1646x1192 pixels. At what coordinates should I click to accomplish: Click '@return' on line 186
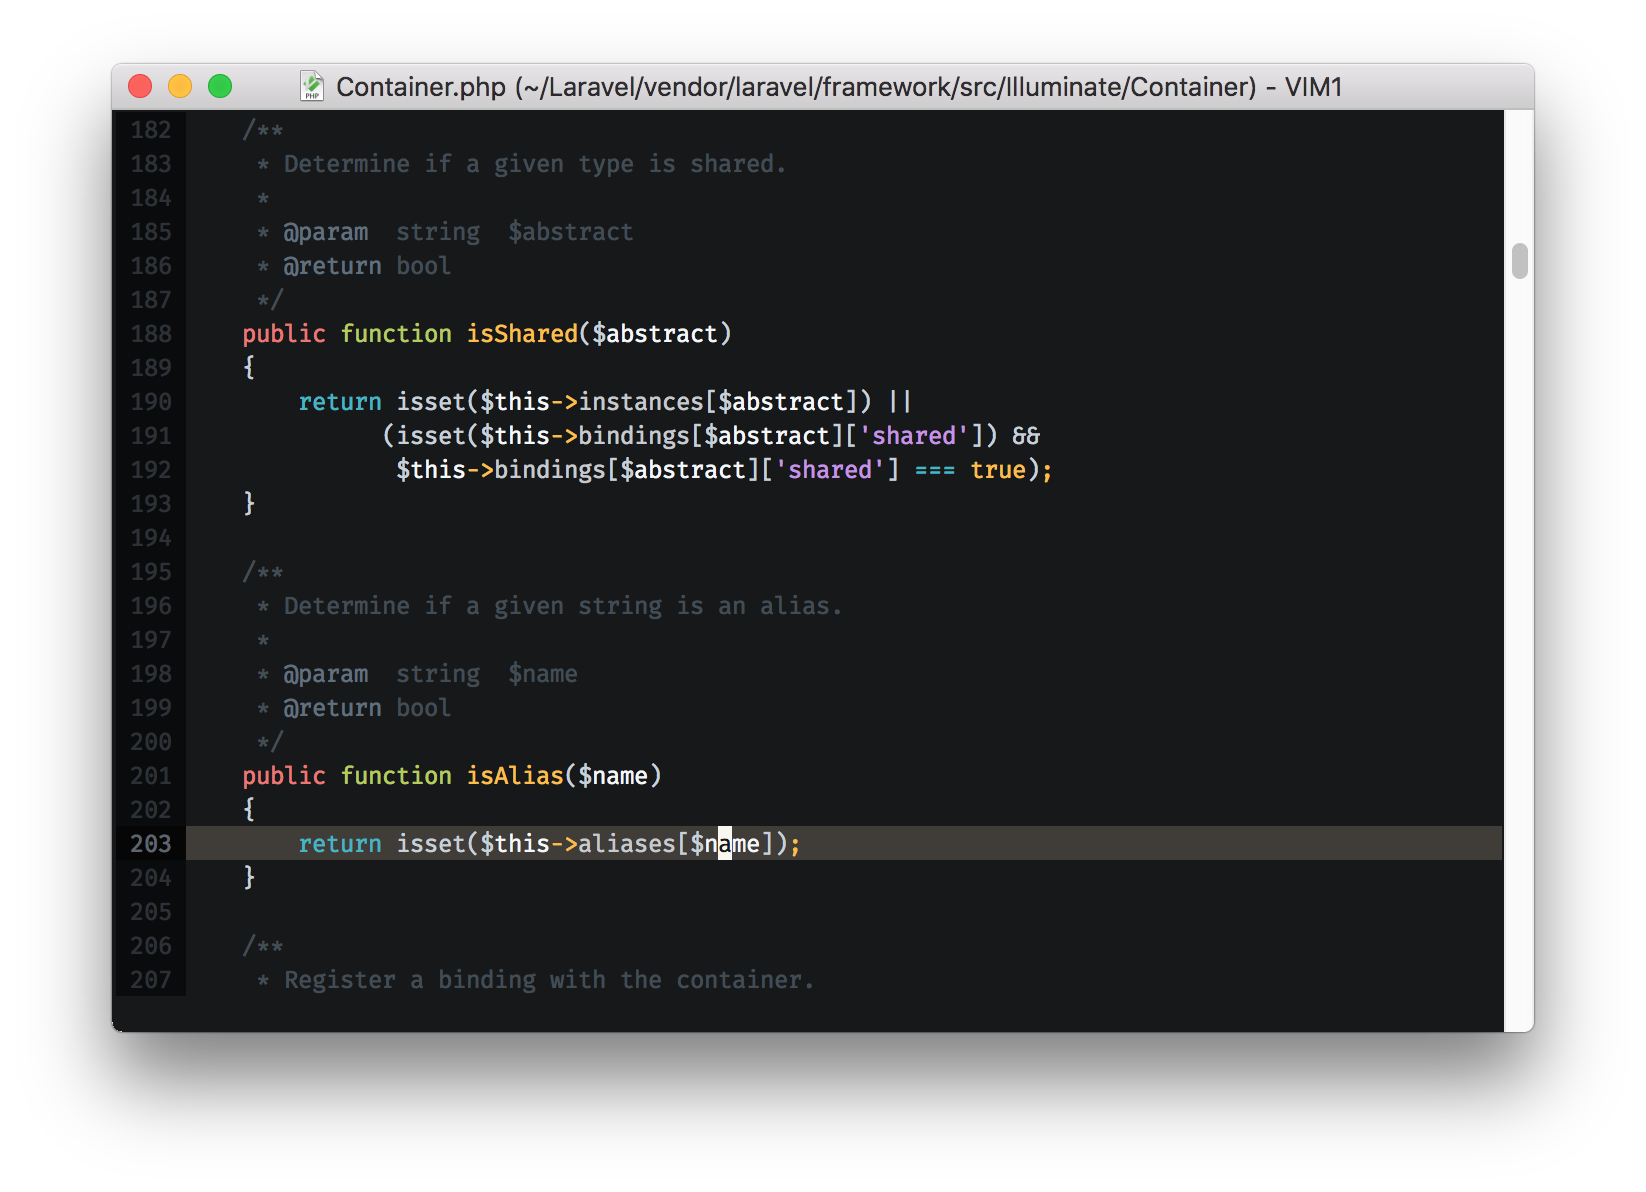(333, 266)
